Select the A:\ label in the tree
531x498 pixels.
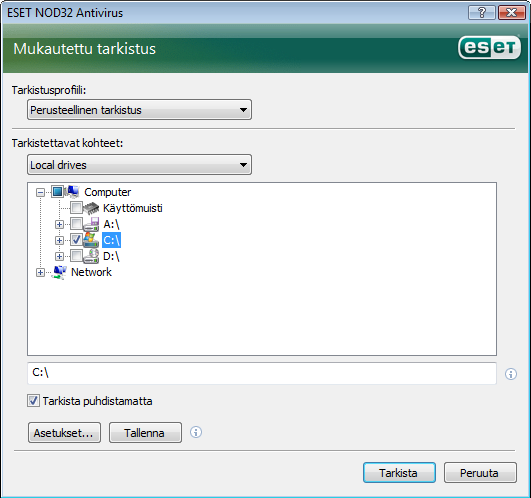pos(111,224)
